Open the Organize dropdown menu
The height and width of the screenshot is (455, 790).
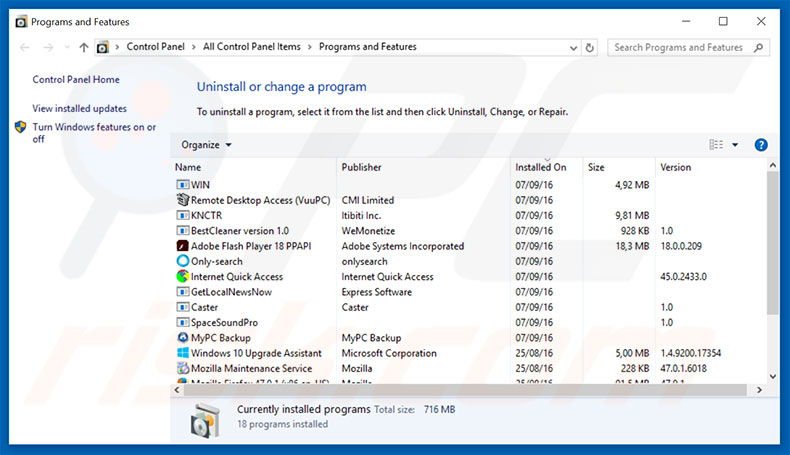(x=206, y=145)
